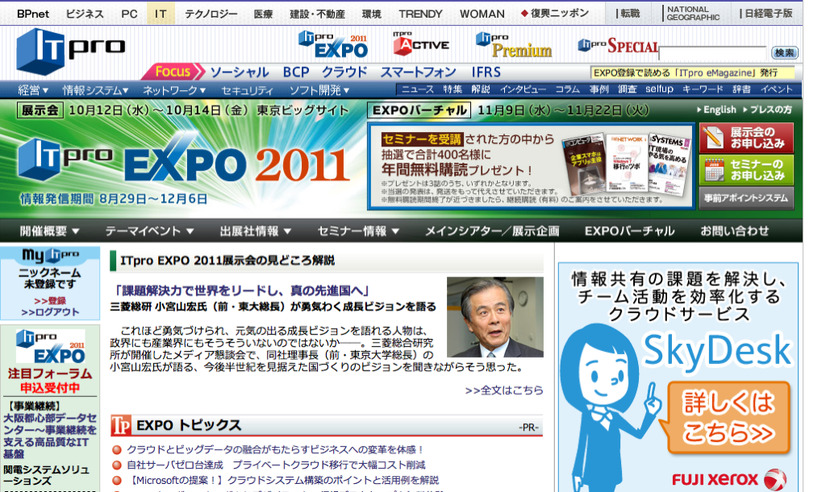Open the EXPOバーチャル menu item

pyautogui.click(x=630, y=231)
